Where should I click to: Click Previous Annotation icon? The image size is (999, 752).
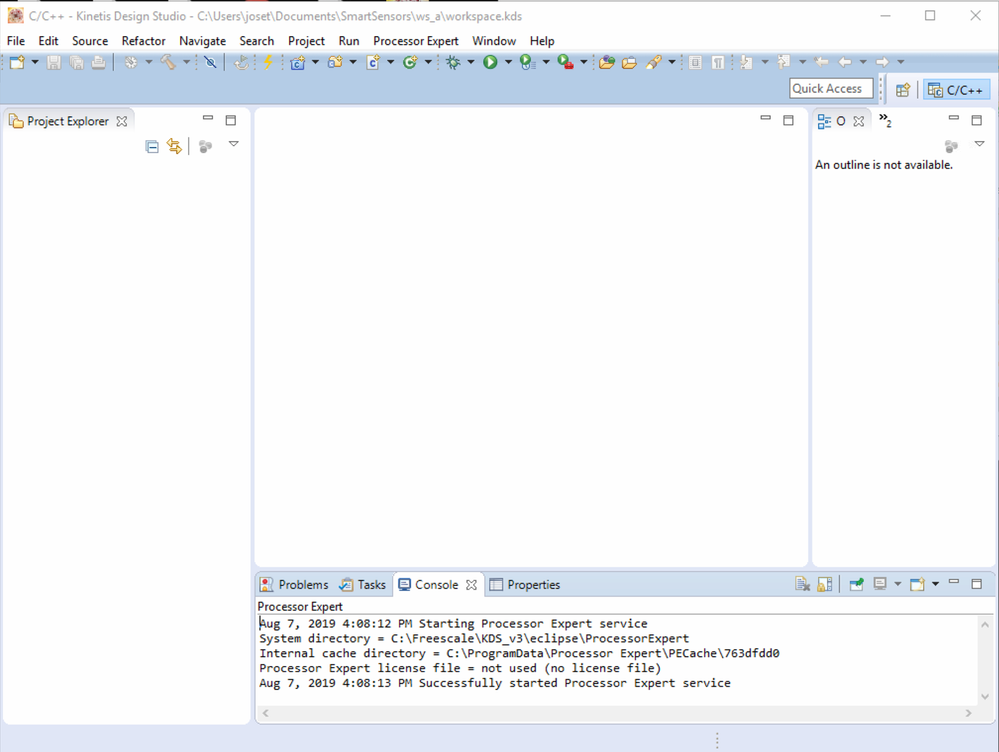pyautogui.click(x=784, y=62)
